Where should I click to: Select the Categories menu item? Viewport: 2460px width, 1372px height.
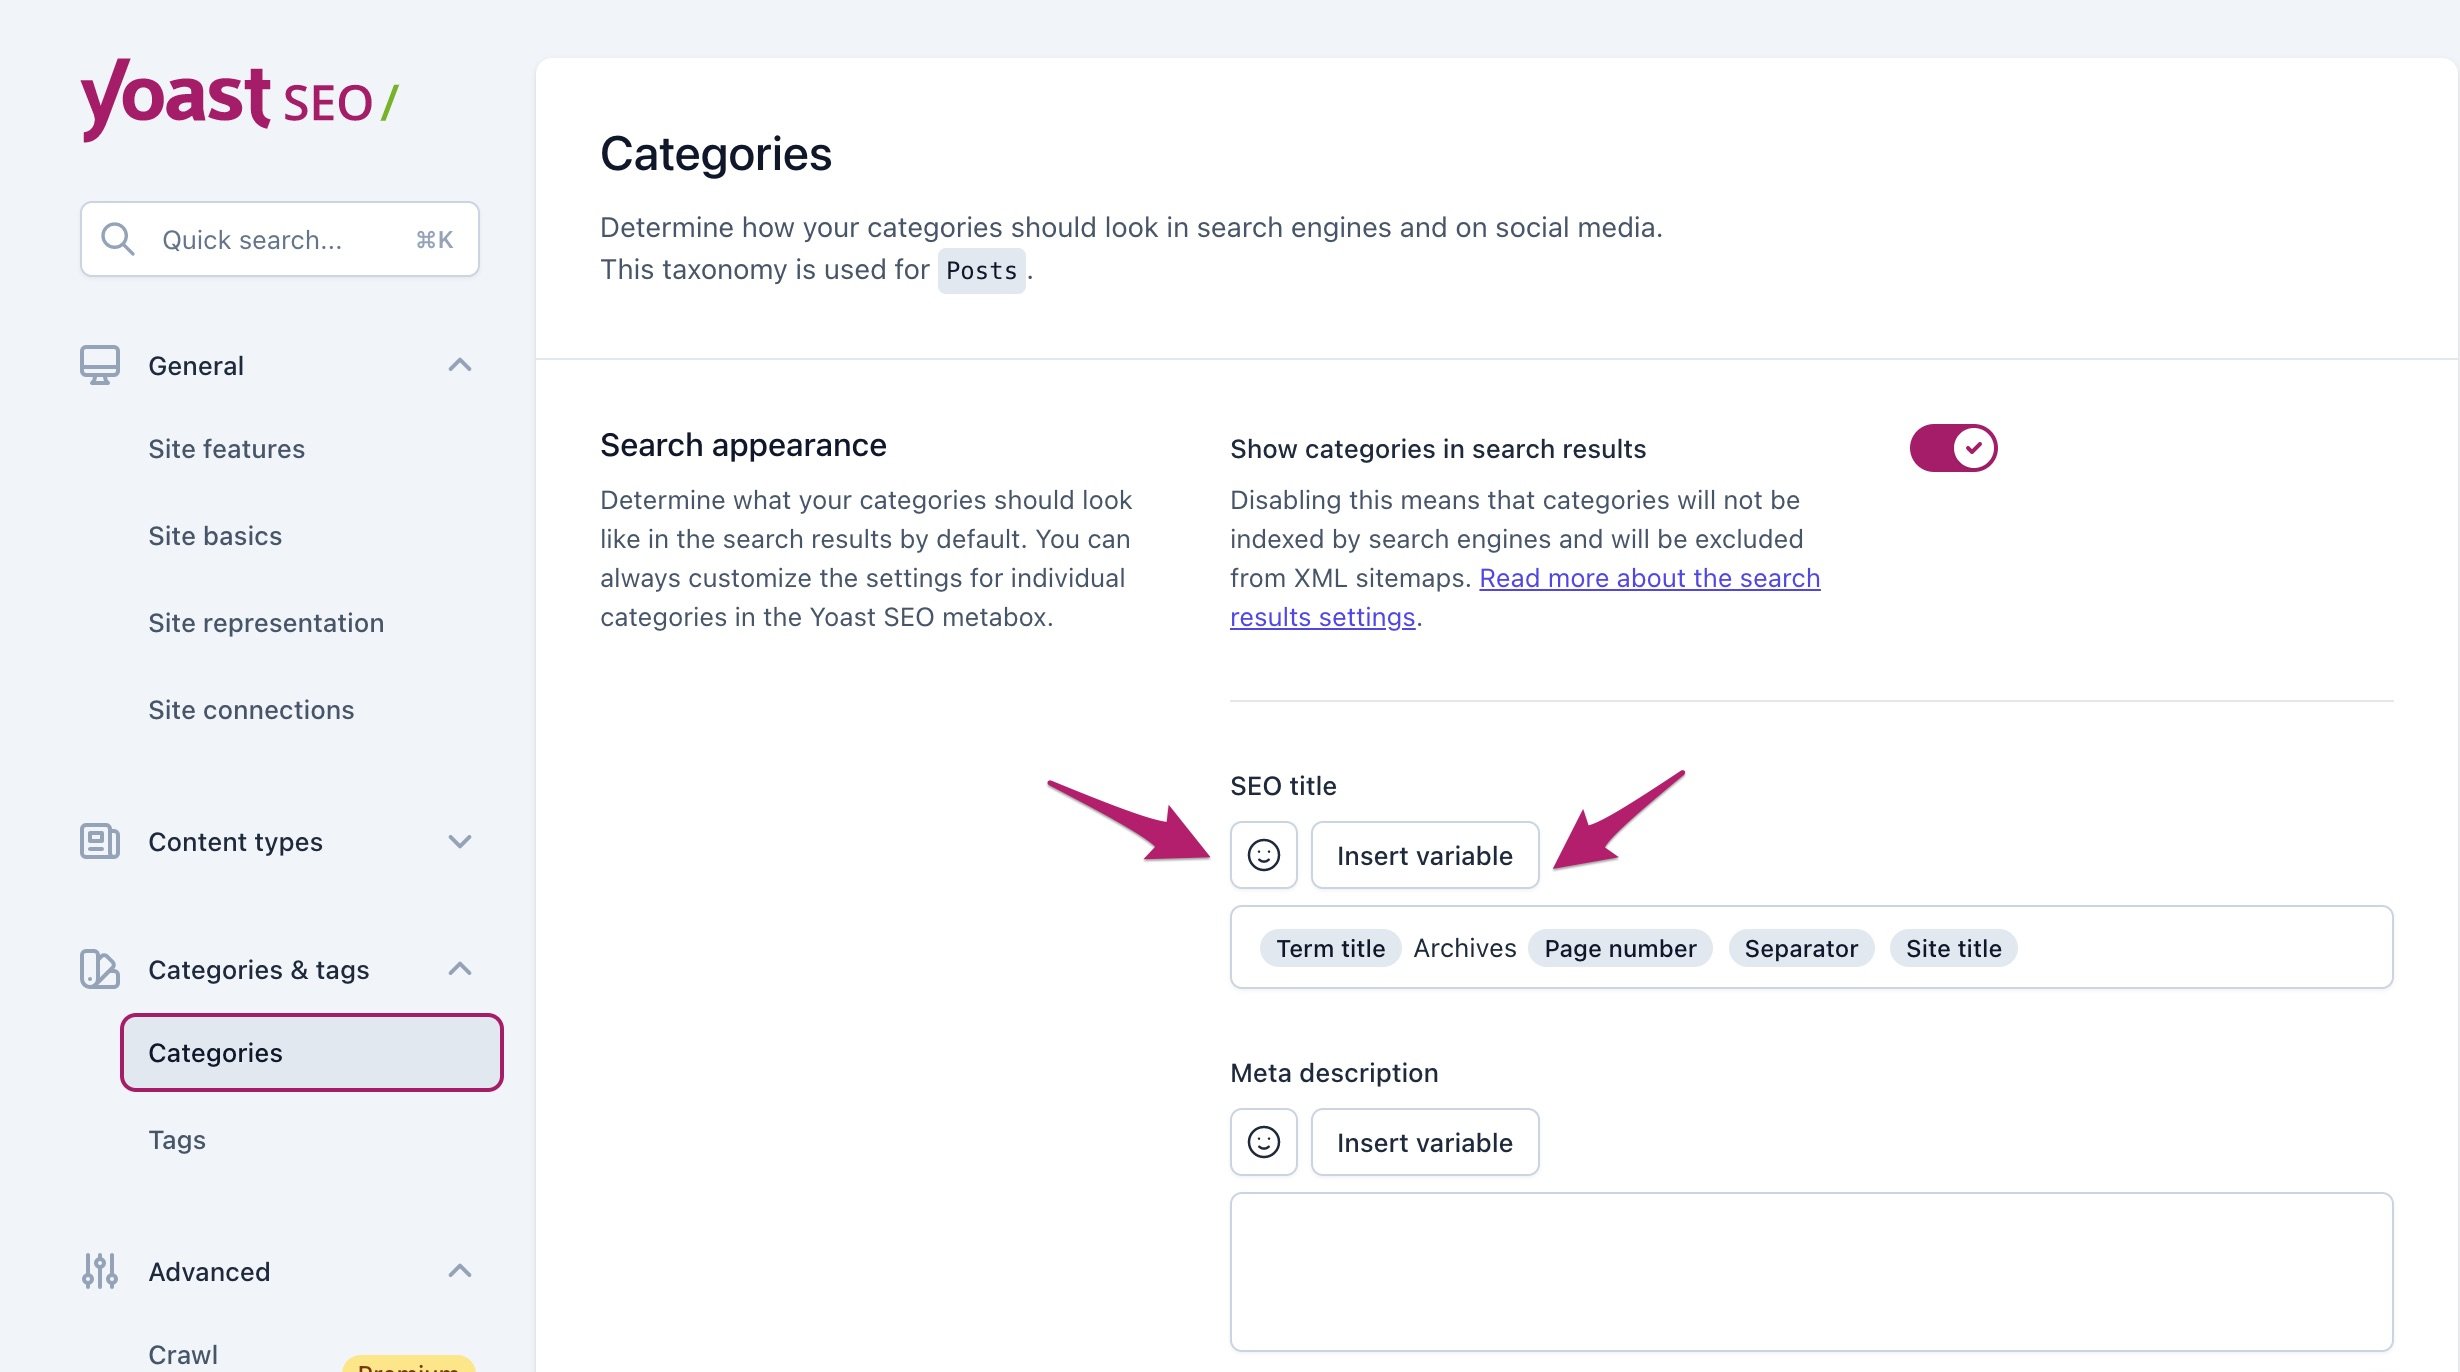(x=313, y=1051)
